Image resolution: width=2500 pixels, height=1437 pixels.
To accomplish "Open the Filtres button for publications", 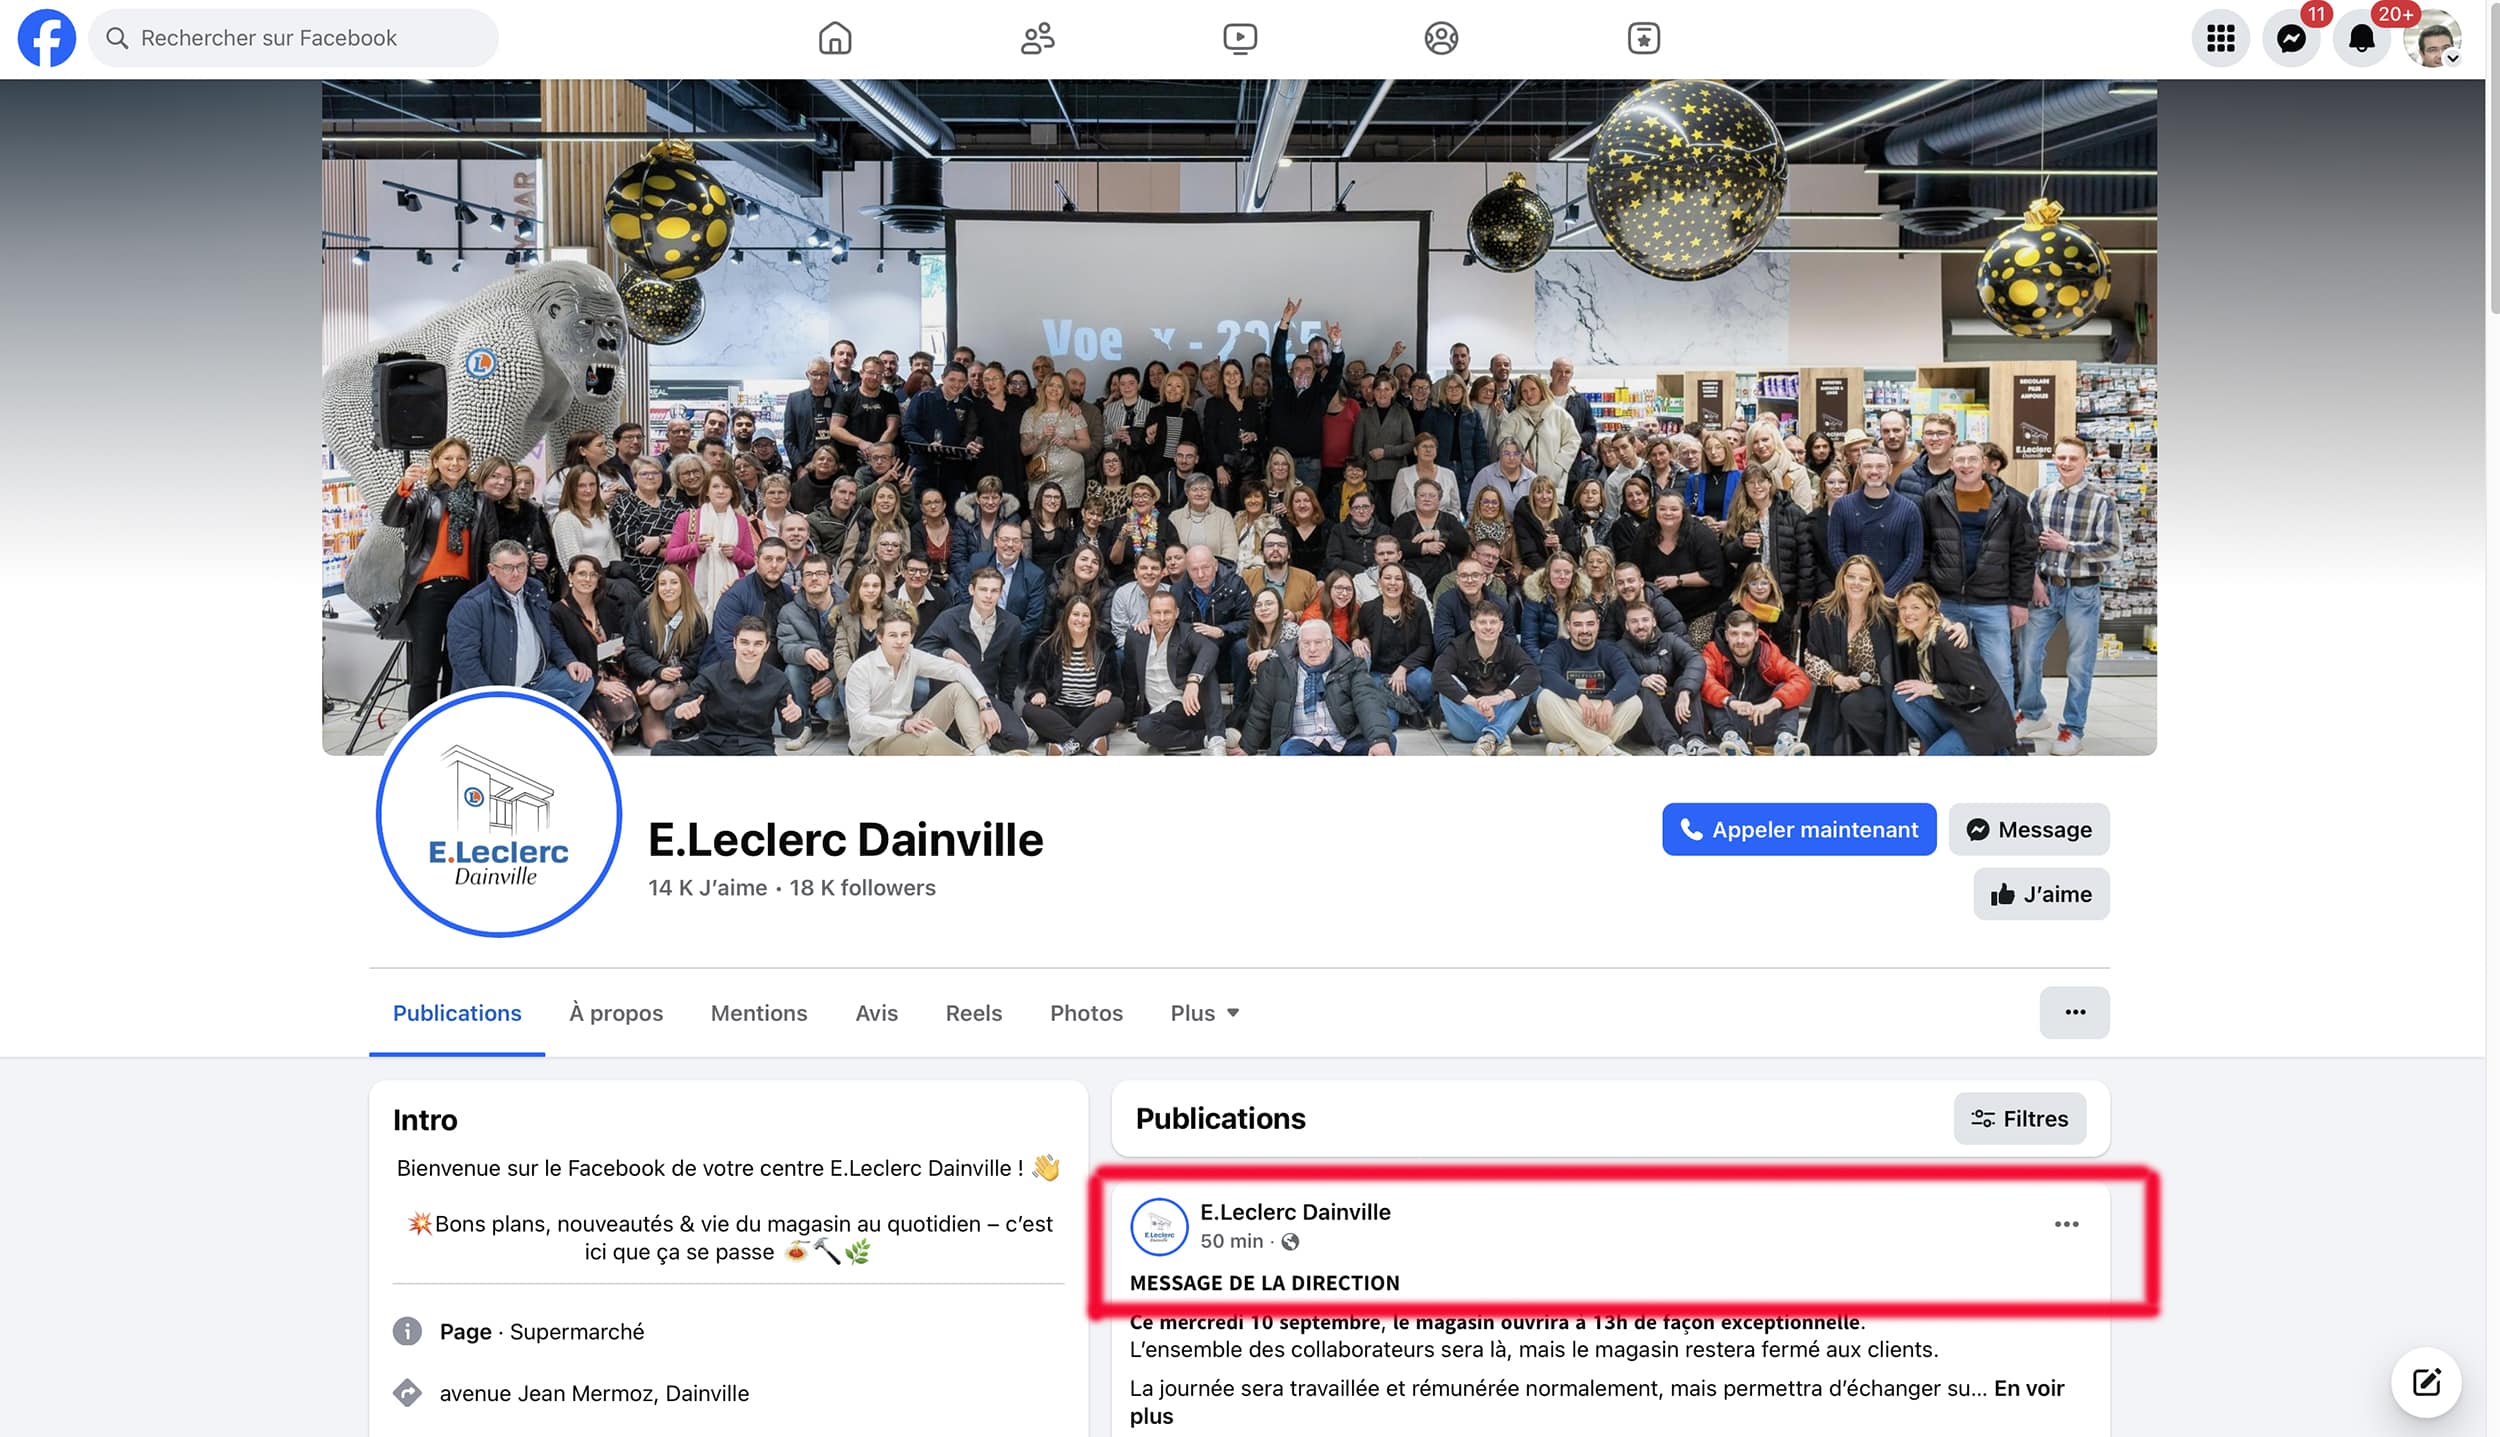I will pyautogui.click(x=2019, y=1118).
